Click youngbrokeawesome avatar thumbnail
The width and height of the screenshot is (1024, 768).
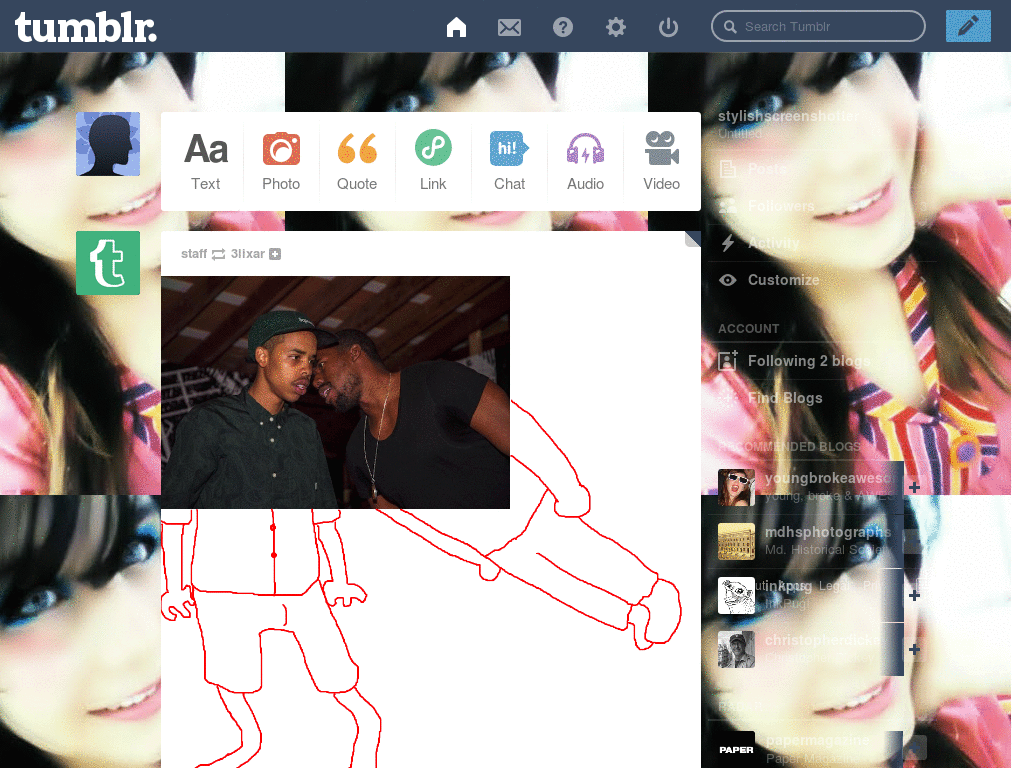736,487
